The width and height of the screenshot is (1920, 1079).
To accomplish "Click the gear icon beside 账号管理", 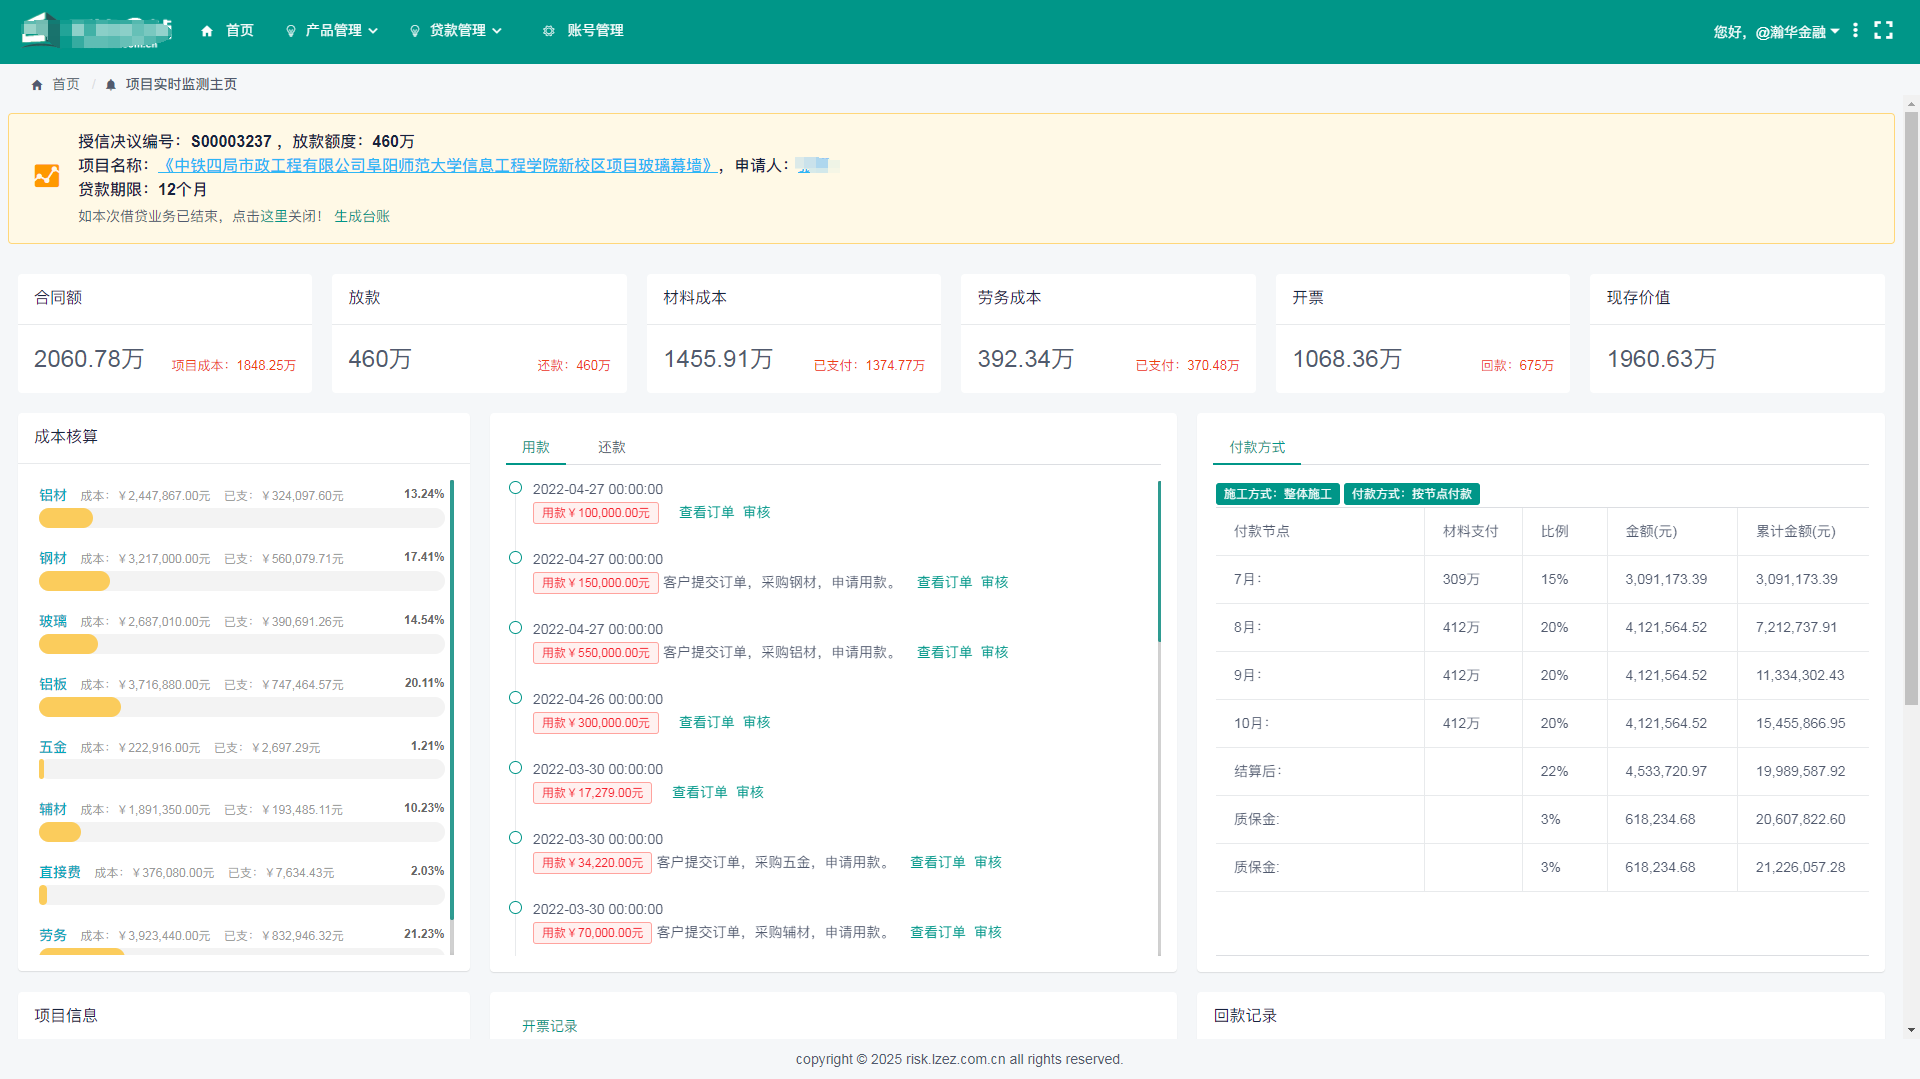I will point(548,31).
